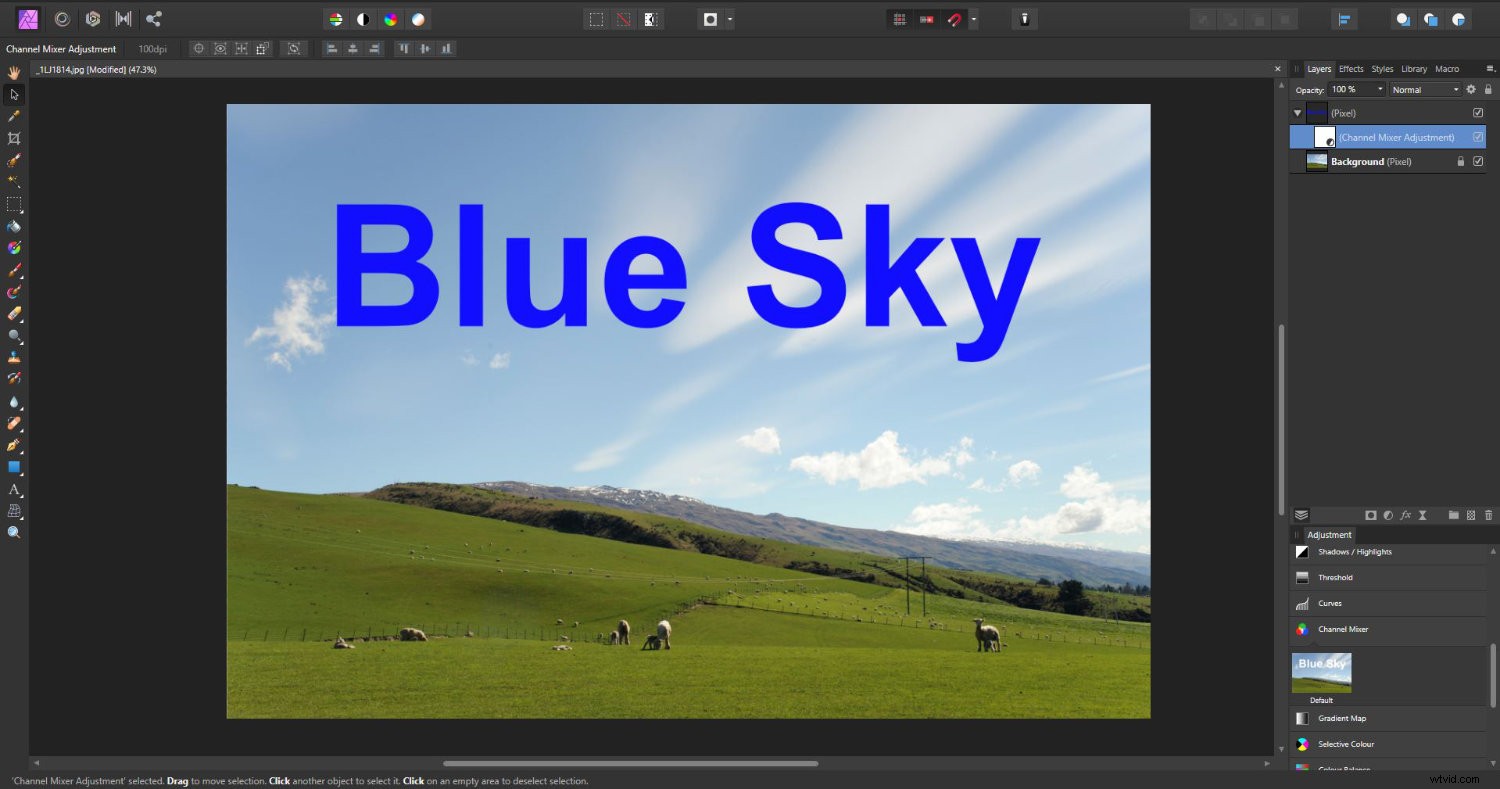The image size is (1500, 789).
Task: Pick the Zoom tool
Action: coord(14,531)
